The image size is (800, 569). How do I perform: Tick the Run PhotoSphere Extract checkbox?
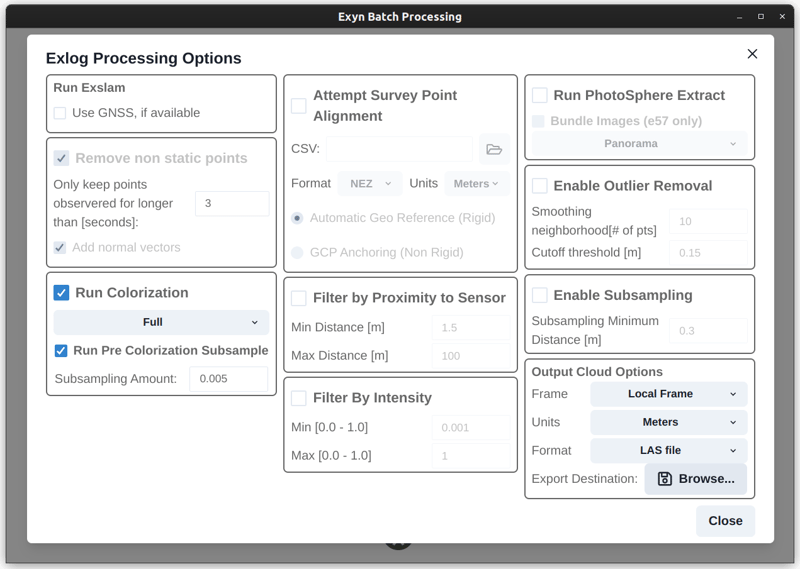(540, 96)
